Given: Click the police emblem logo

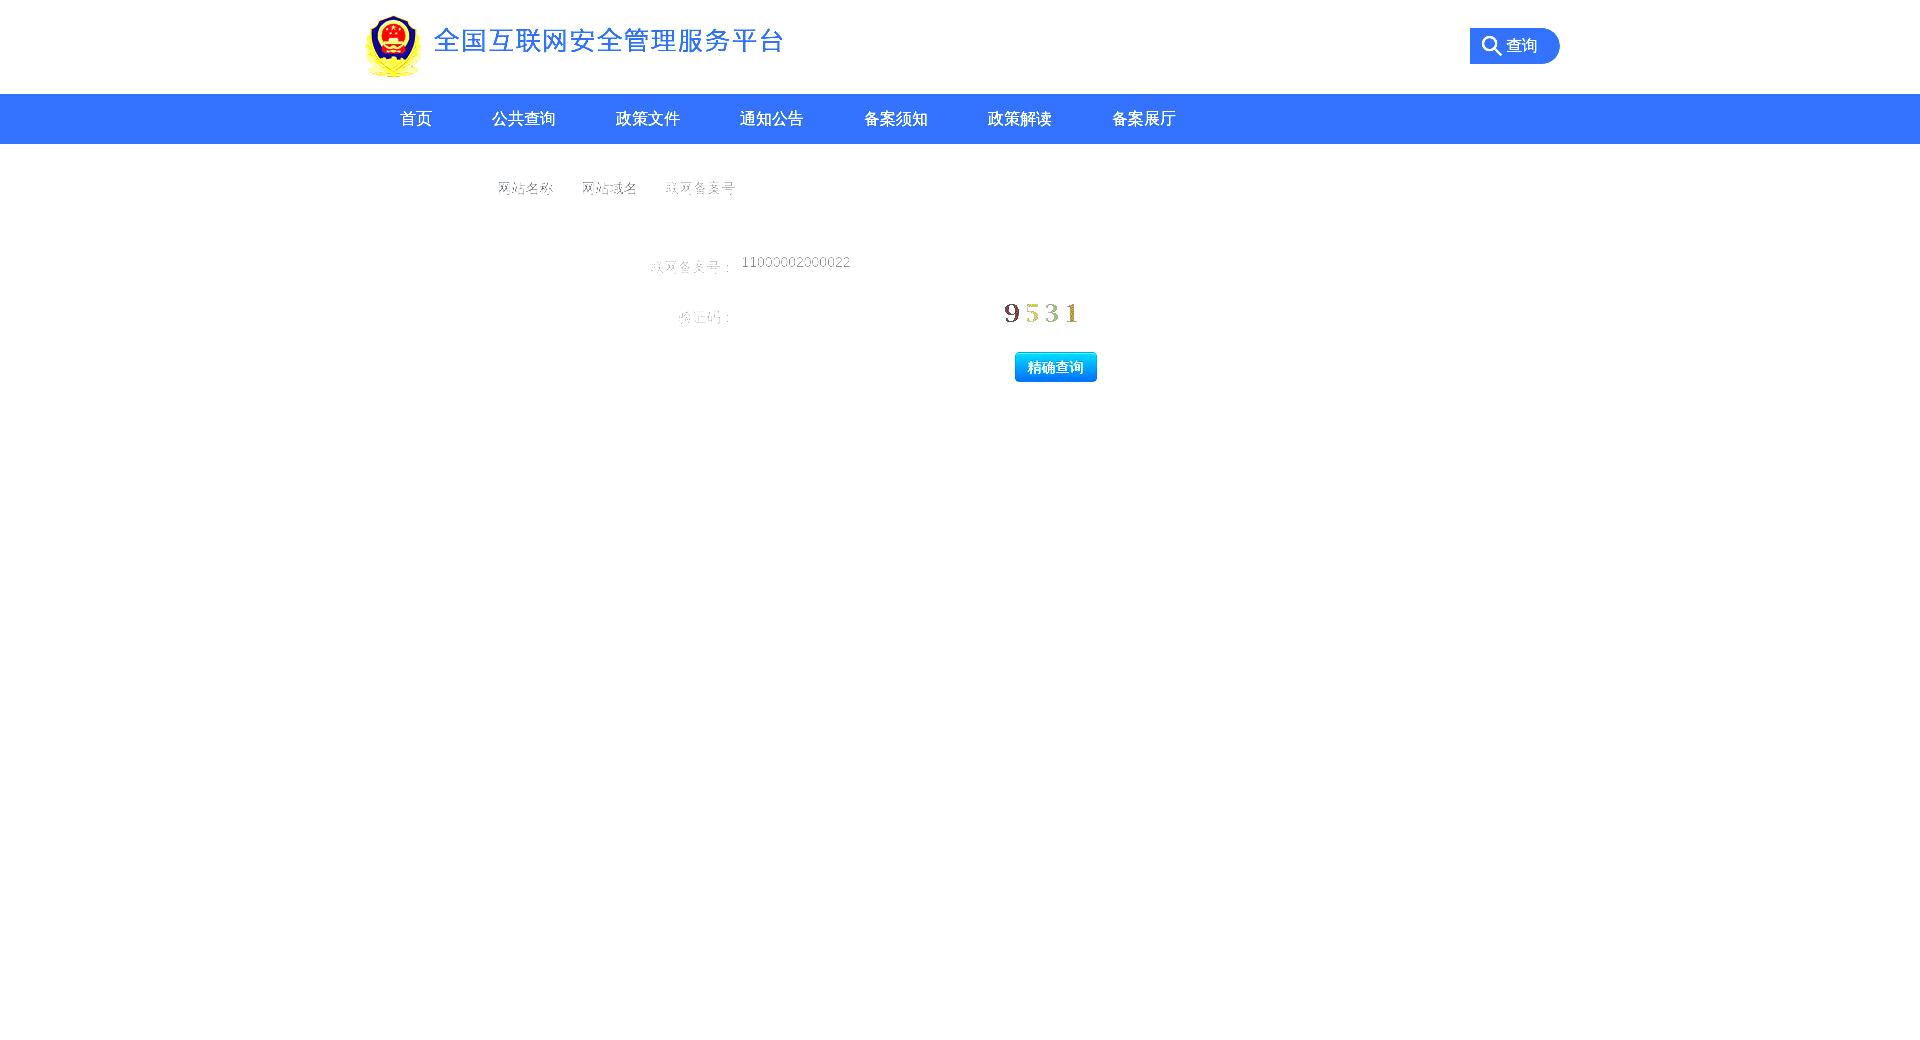Looking at the screenshot, I should (392, 46).
